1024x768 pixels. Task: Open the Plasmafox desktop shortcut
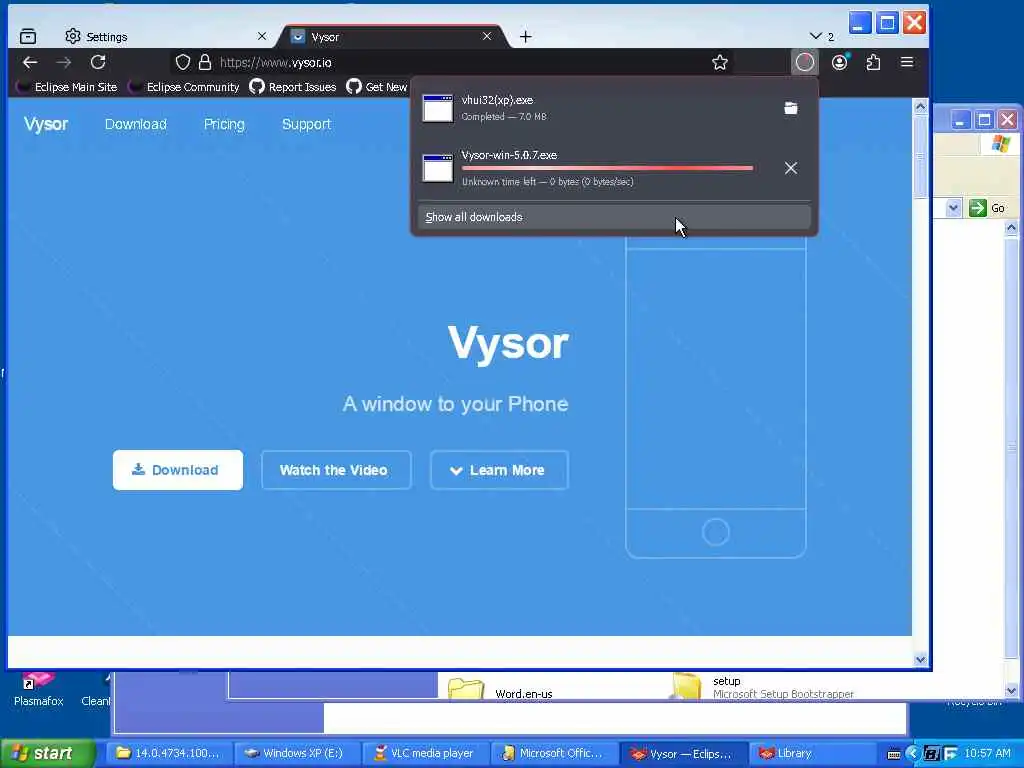coord(38,689)
